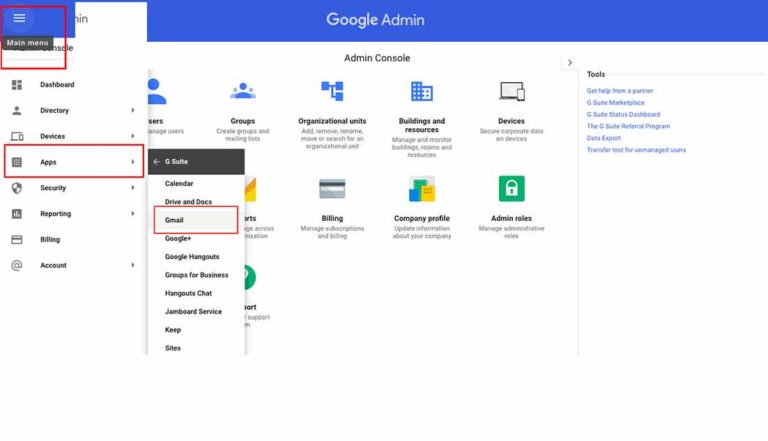Click the Dashboard grid icon

pos(17,85)
